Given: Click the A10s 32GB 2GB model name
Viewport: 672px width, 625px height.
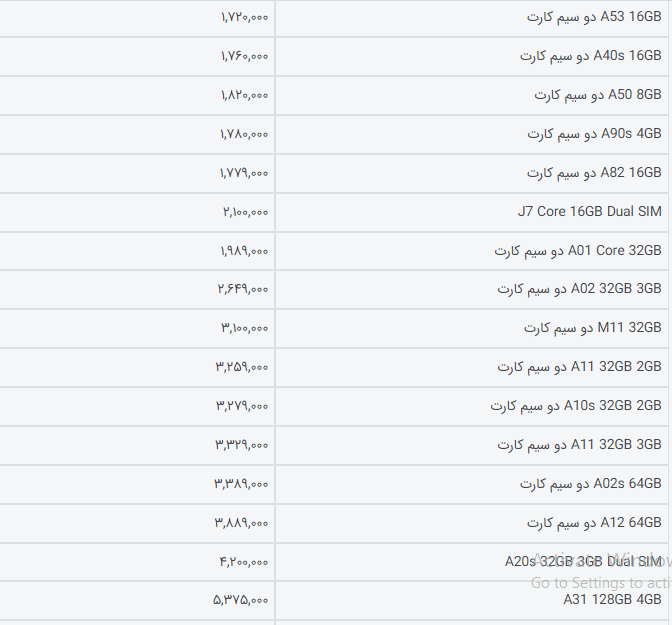Looking at the screenshot, I should coord(576,406).
